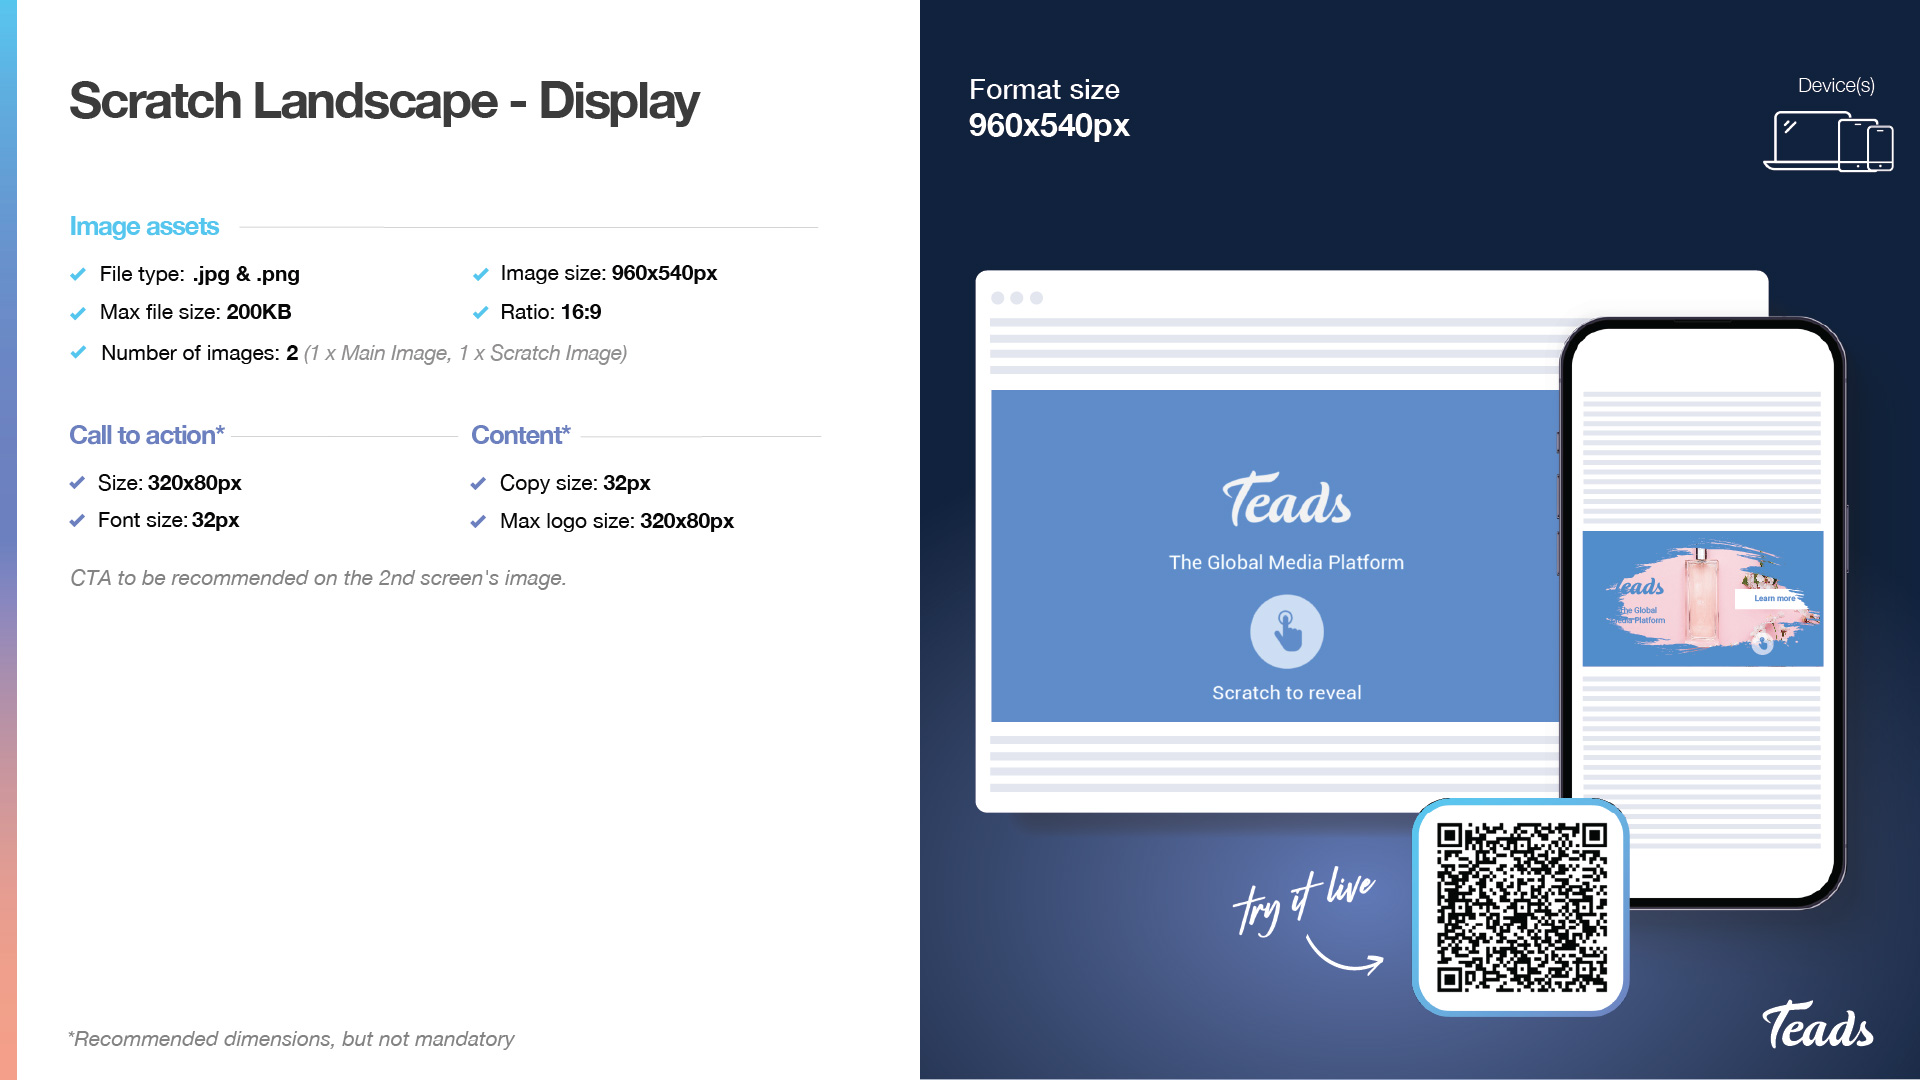Click the Content heading
The width and height of the screenshot is (1920, 1080).
520,435
